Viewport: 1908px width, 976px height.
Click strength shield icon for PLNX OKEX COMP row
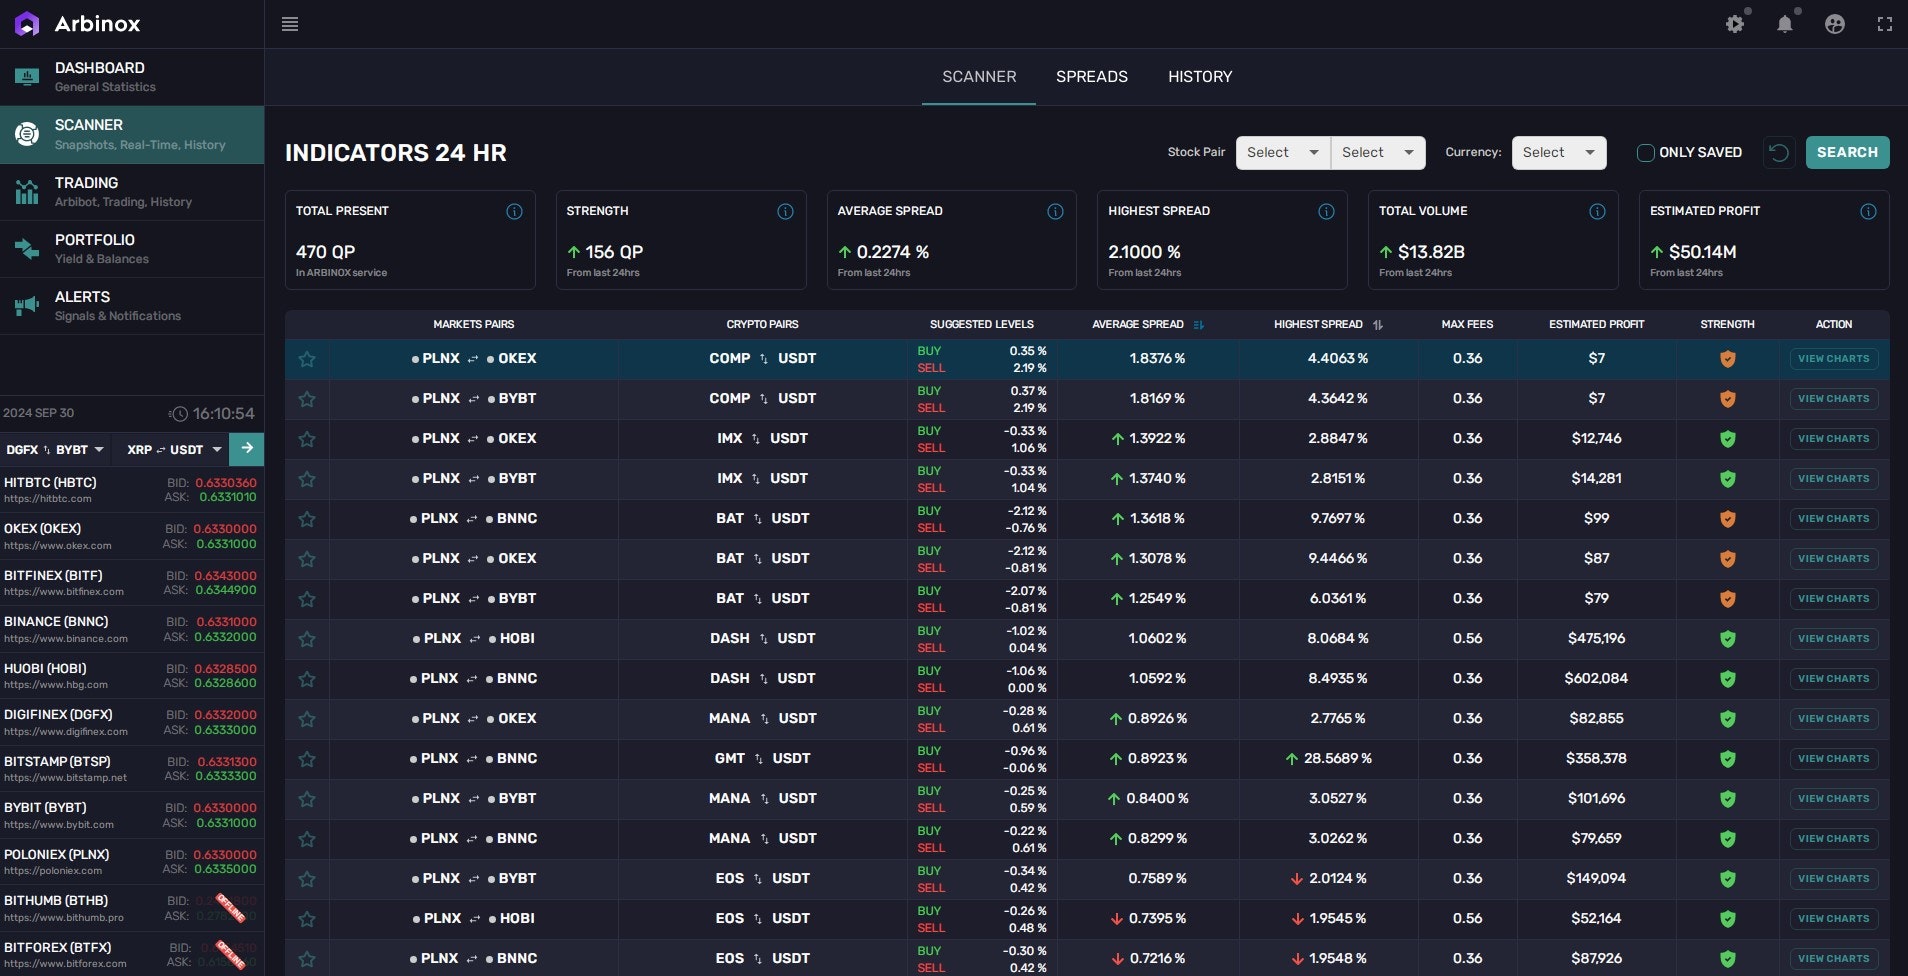(1727, 359)
